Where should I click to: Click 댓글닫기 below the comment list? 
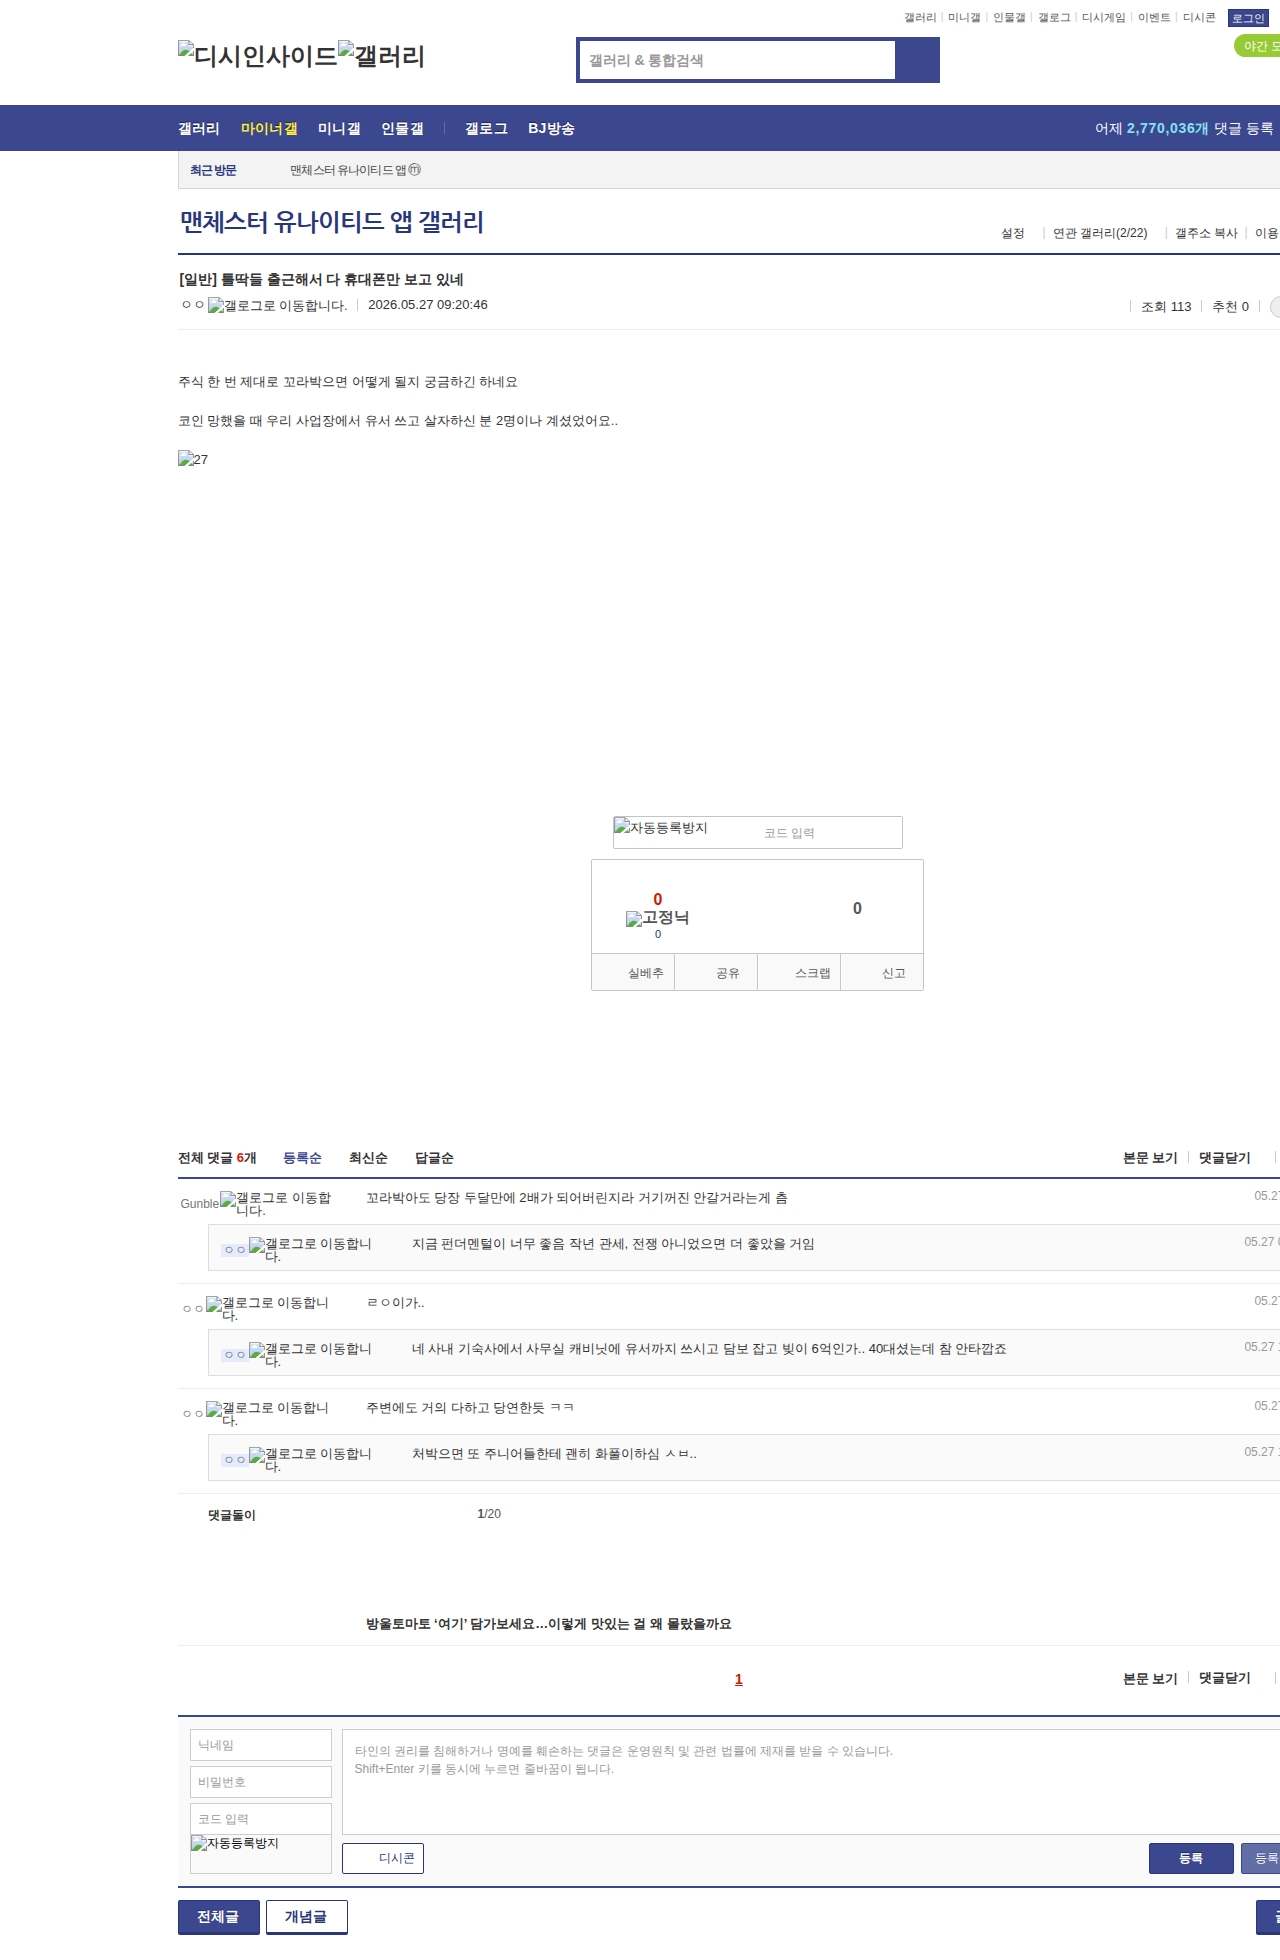[x=1225, y=1678]
